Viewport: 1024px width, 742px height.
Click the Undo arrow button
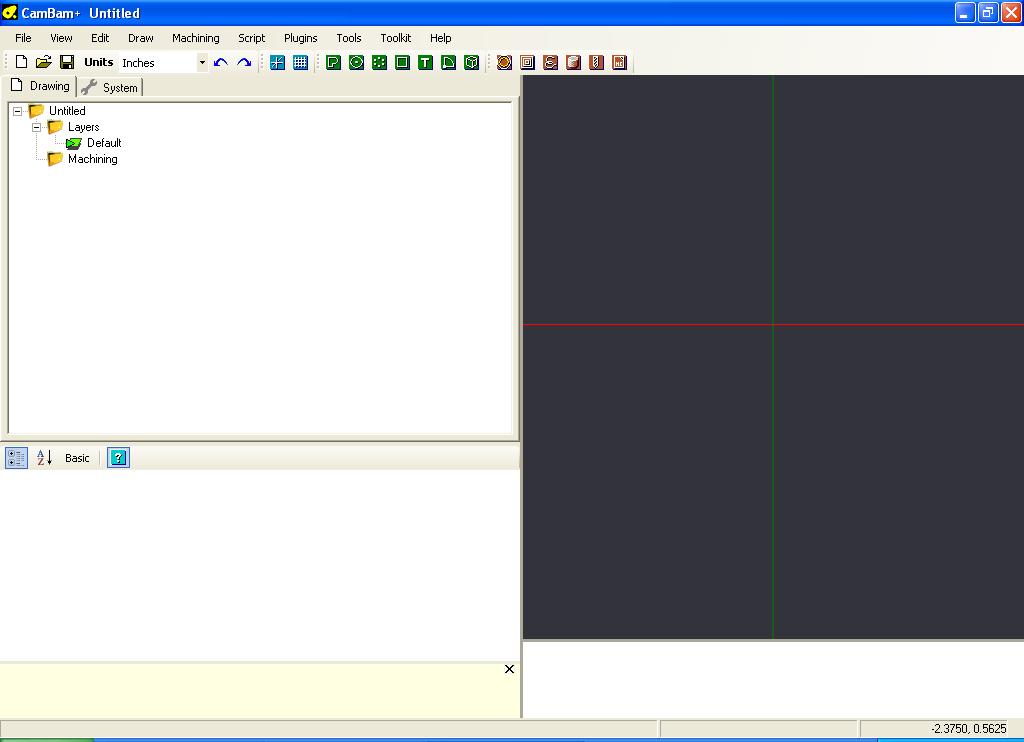point(220,62)
